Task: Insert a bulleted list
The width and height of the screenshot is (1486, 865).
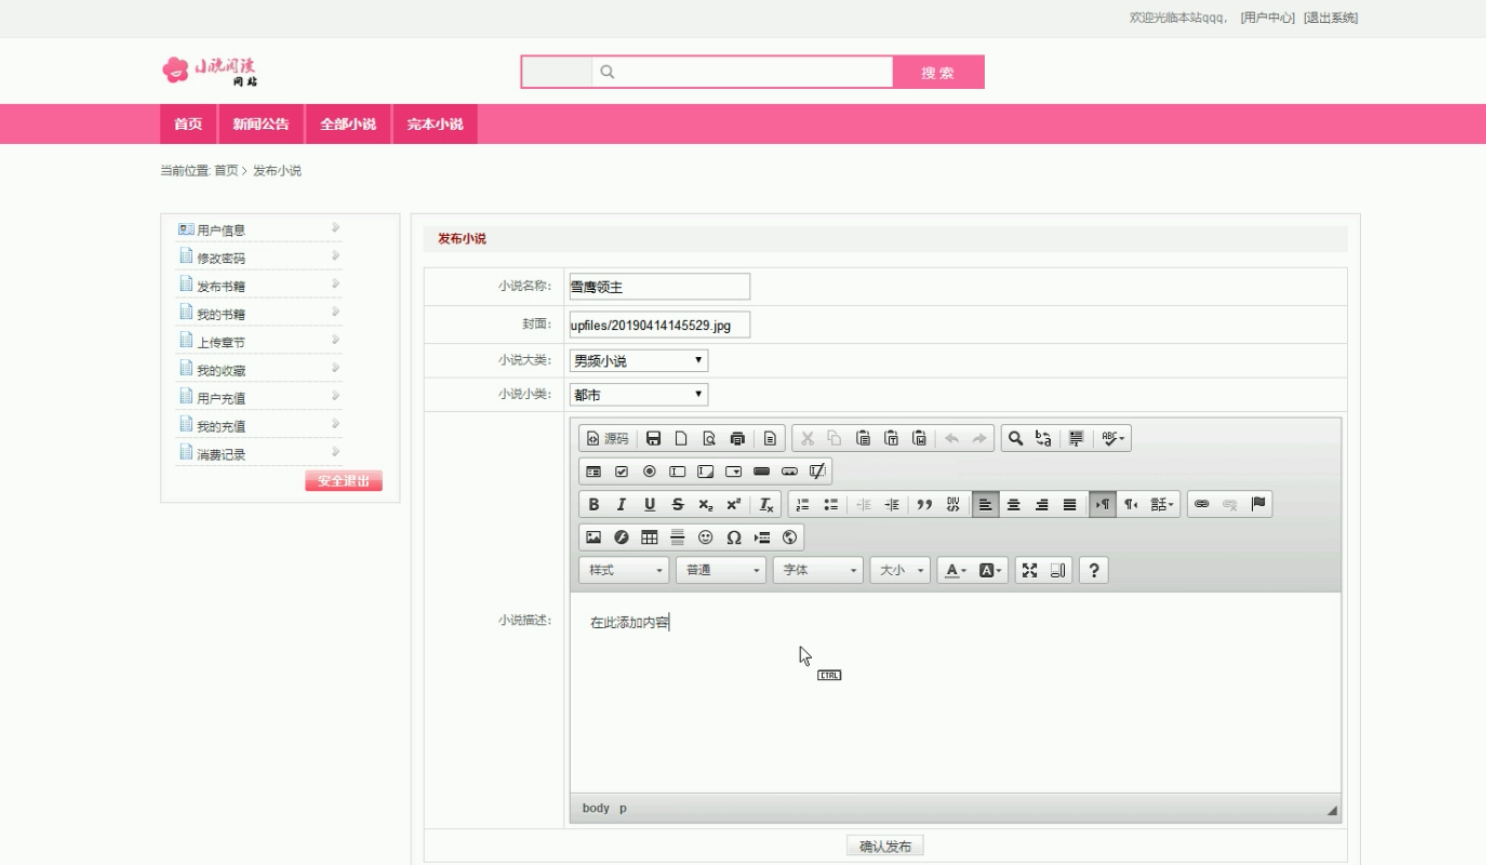Action: [x=830, y=504]
